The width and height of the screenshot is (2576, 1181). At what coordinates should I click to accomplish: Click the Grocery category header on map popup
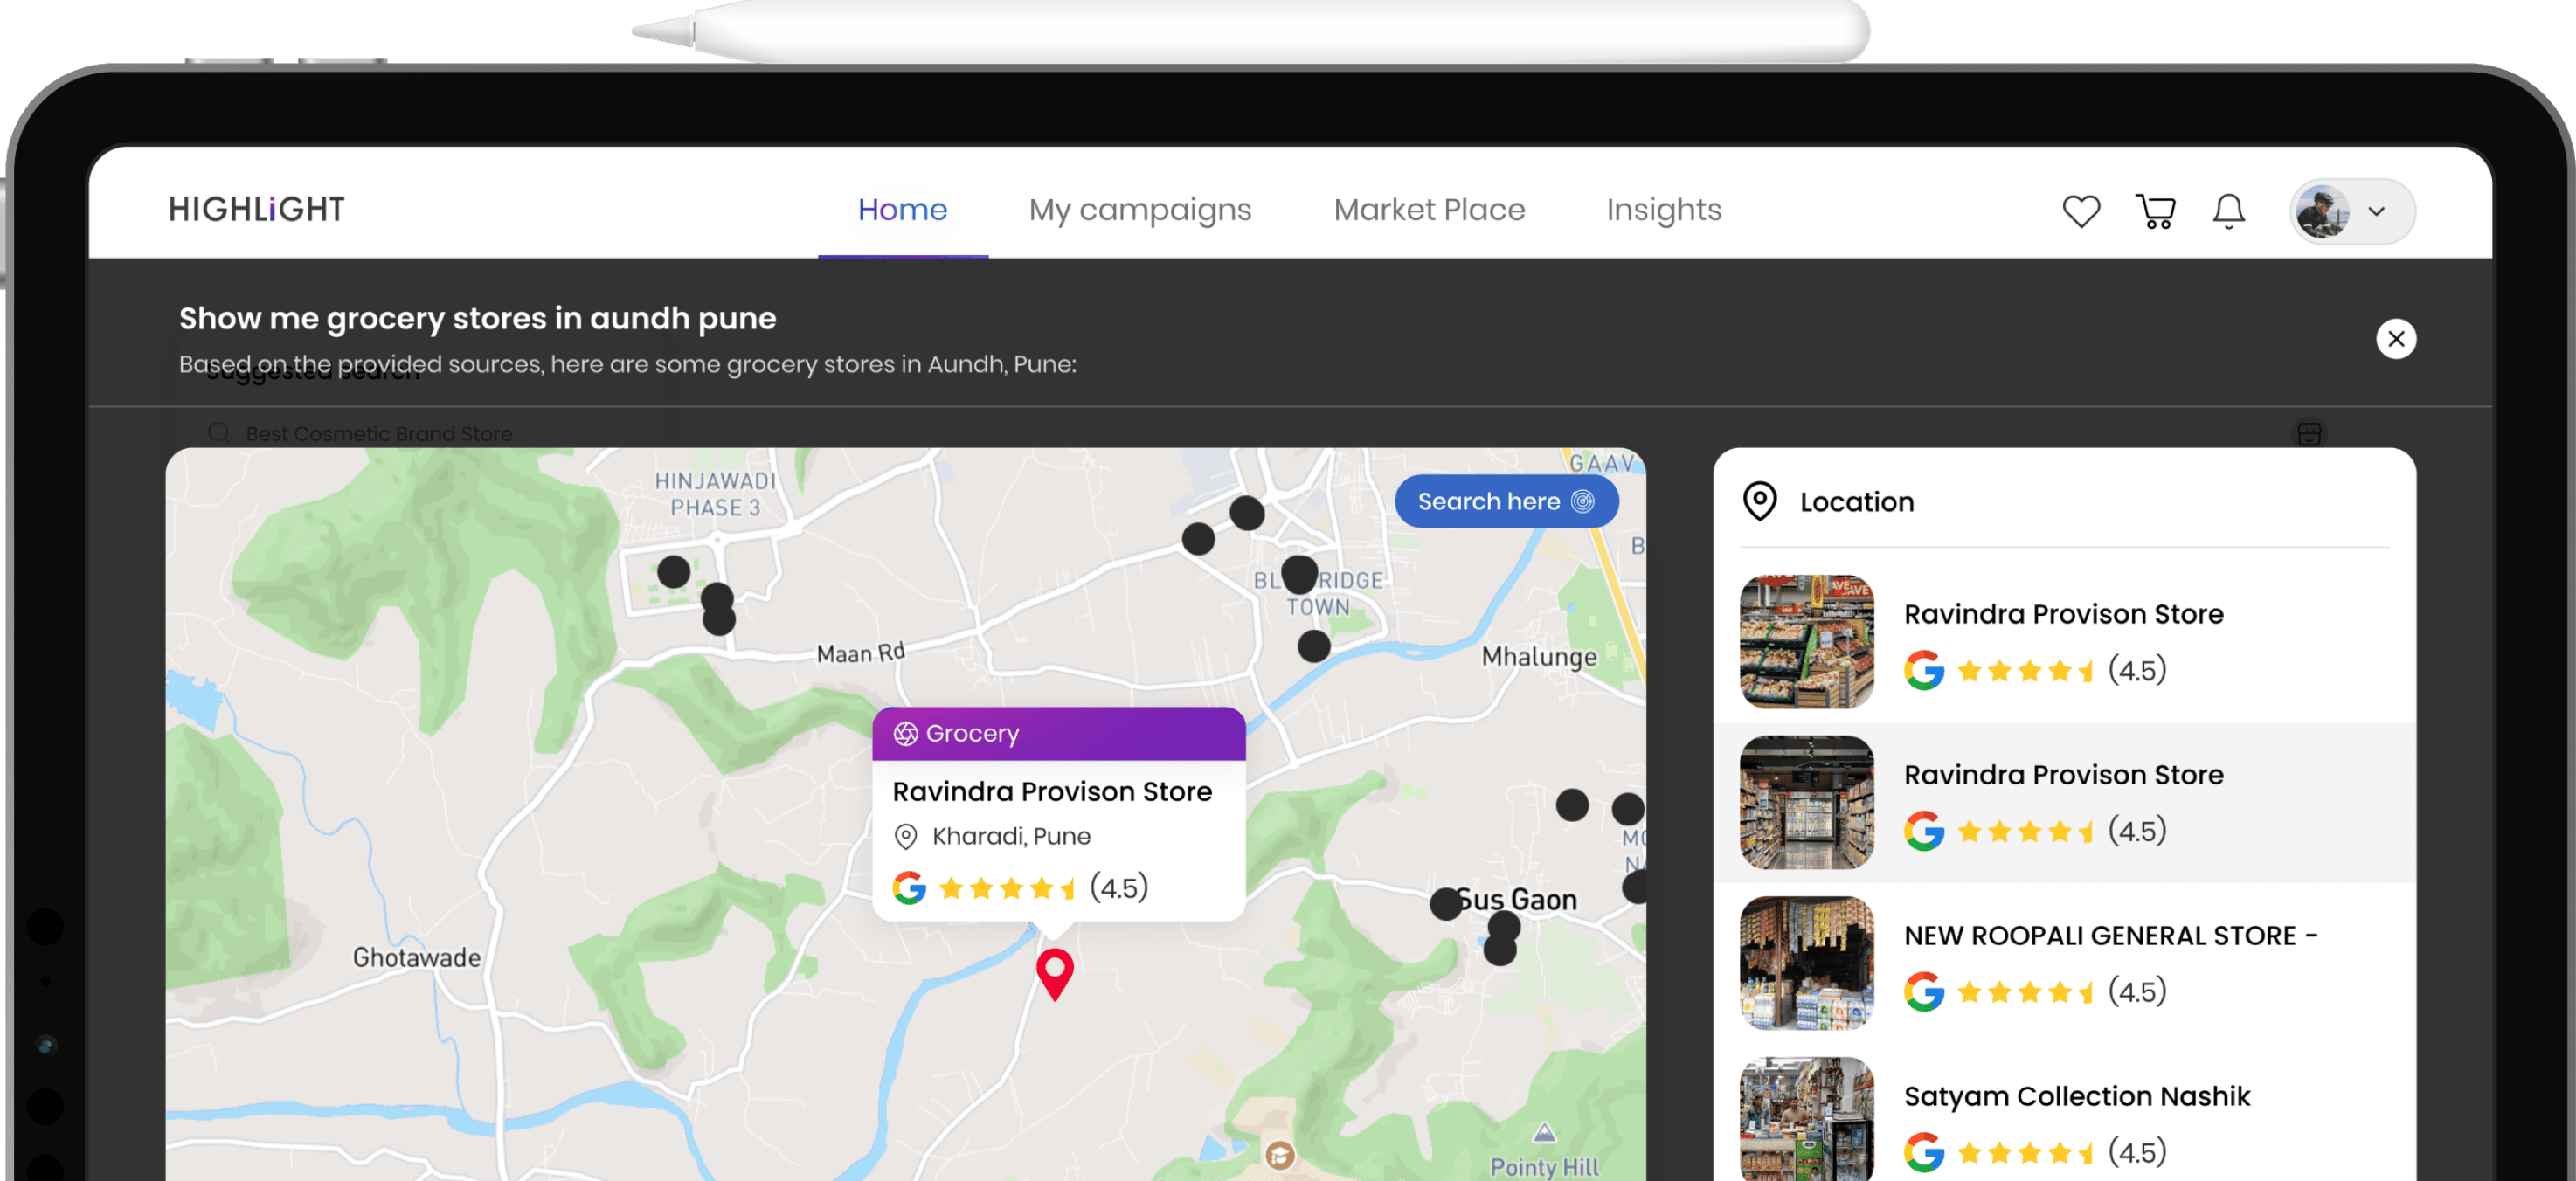tap(1058, 733)
